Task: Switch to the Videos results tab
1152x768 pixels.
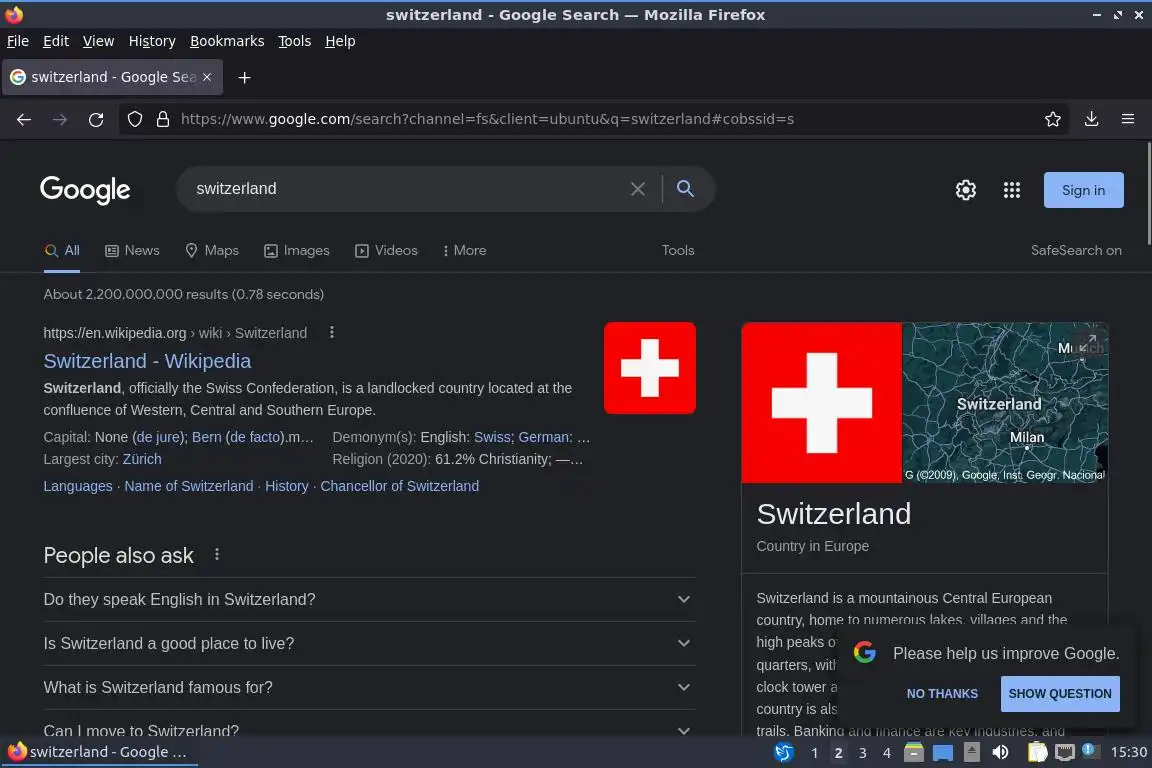Action: click(x=386, y=251)
